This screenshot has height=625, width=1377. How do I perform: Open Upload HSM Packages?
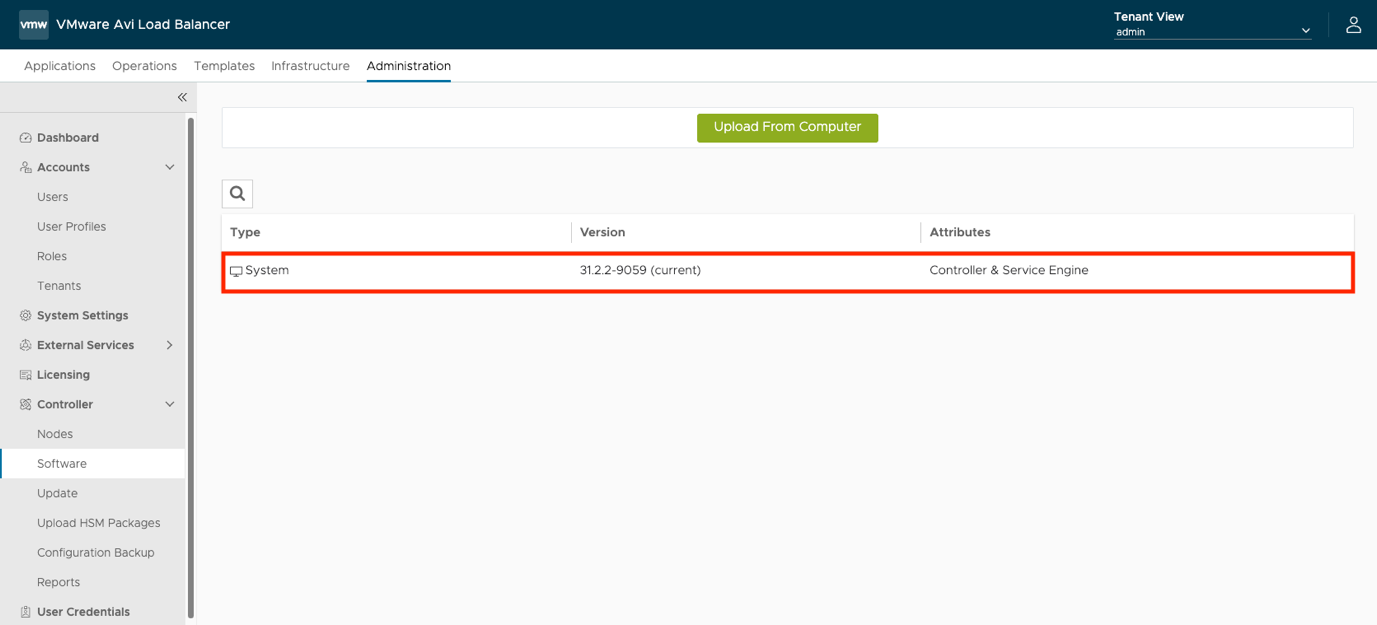[x=98, y=523]
